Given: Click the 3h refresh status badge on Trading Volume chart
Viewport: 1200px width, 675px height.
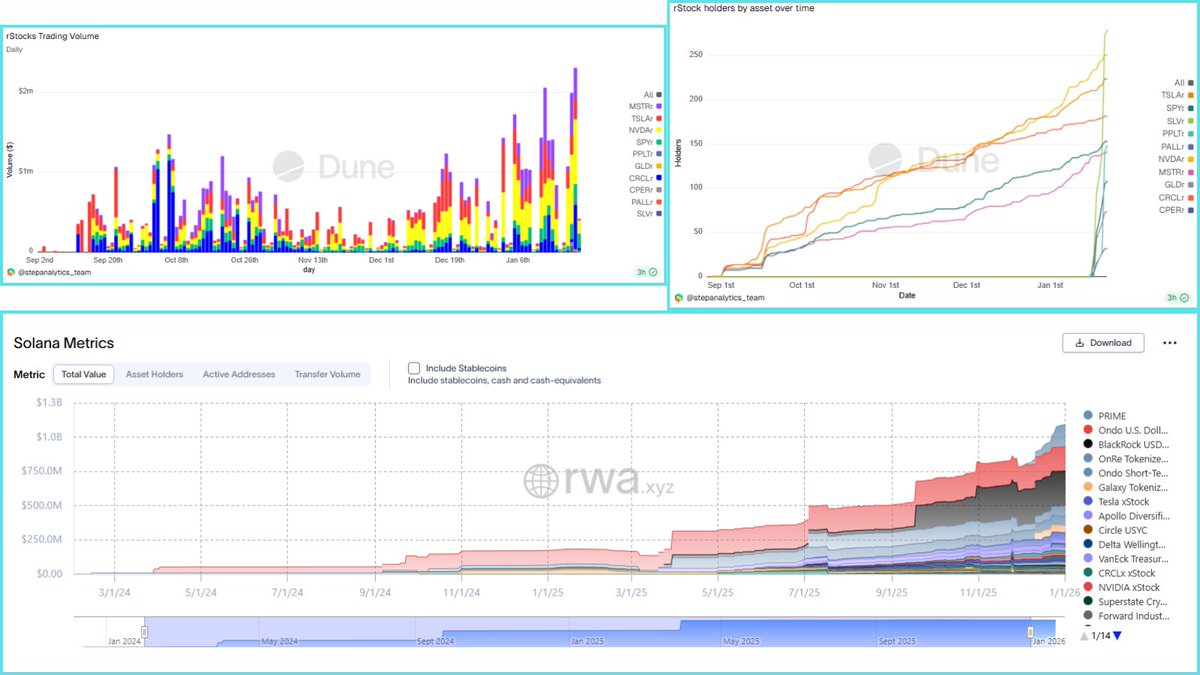Looking at the screenshot, I should coord(646,271).
